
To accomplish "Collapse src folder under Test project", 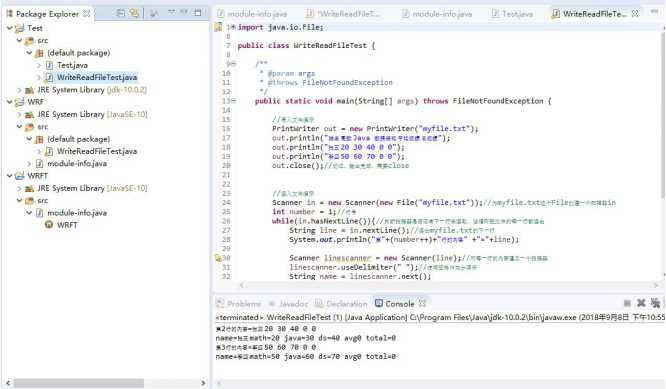I will pos(19,40).
